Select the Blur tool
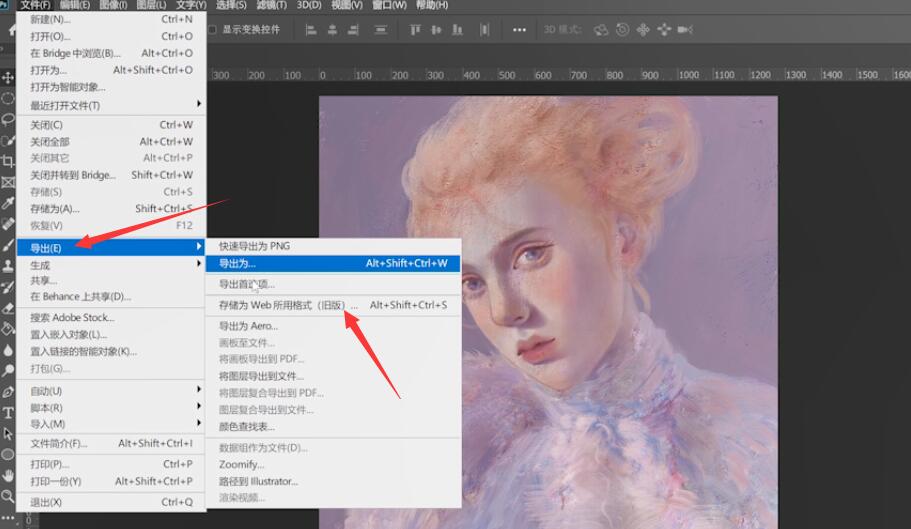911x529 pixels. 8,350
